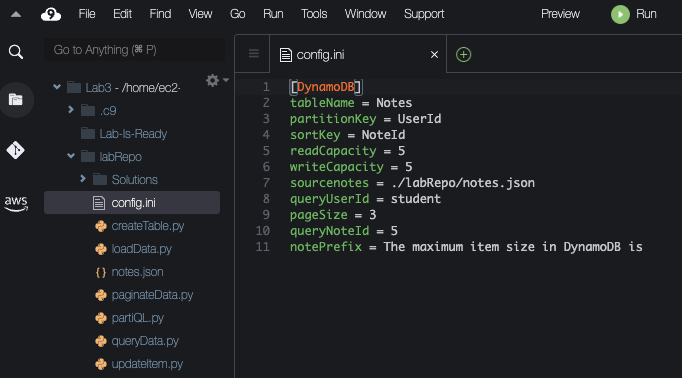Click the search magnifier sidebar icon

[16, 52]
